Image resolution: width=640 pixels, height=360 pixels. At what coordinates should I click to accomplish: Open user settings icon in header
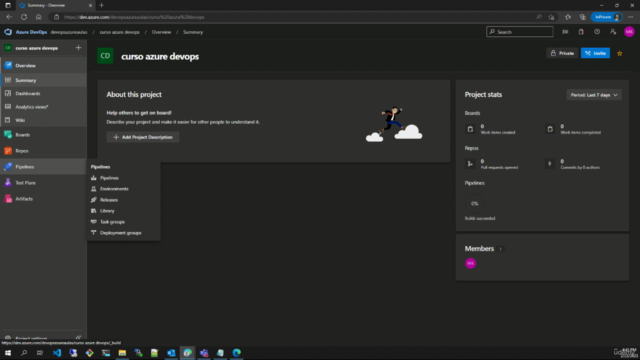(x=613, y=32)
